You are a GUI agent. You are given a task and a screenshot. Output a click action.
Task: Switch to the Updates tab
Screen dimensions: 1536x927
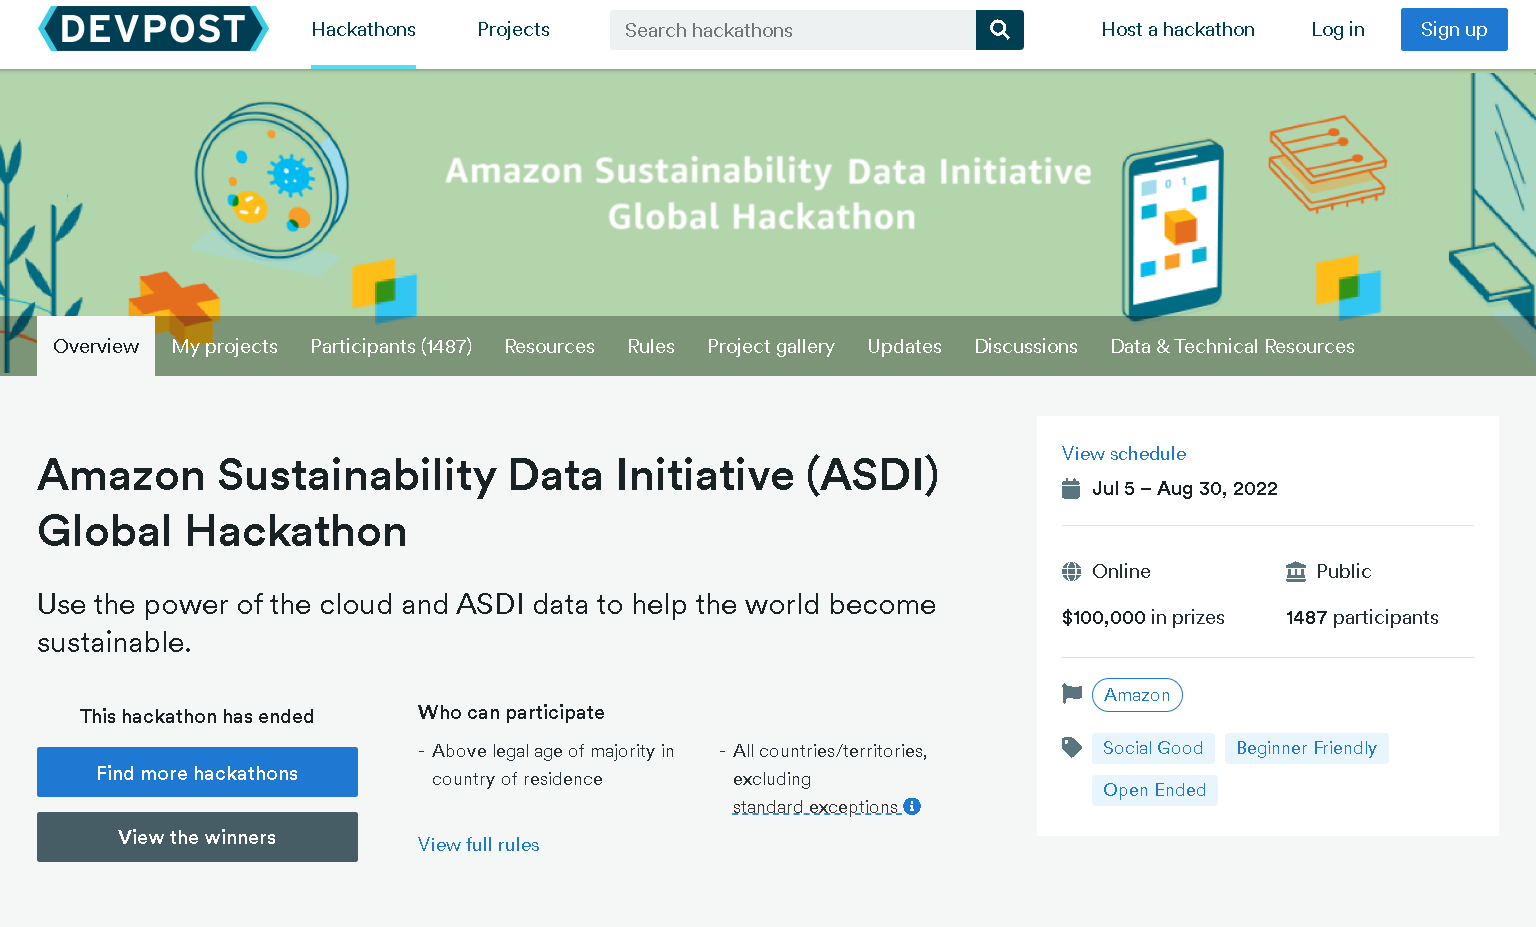(x=905, y=346)
